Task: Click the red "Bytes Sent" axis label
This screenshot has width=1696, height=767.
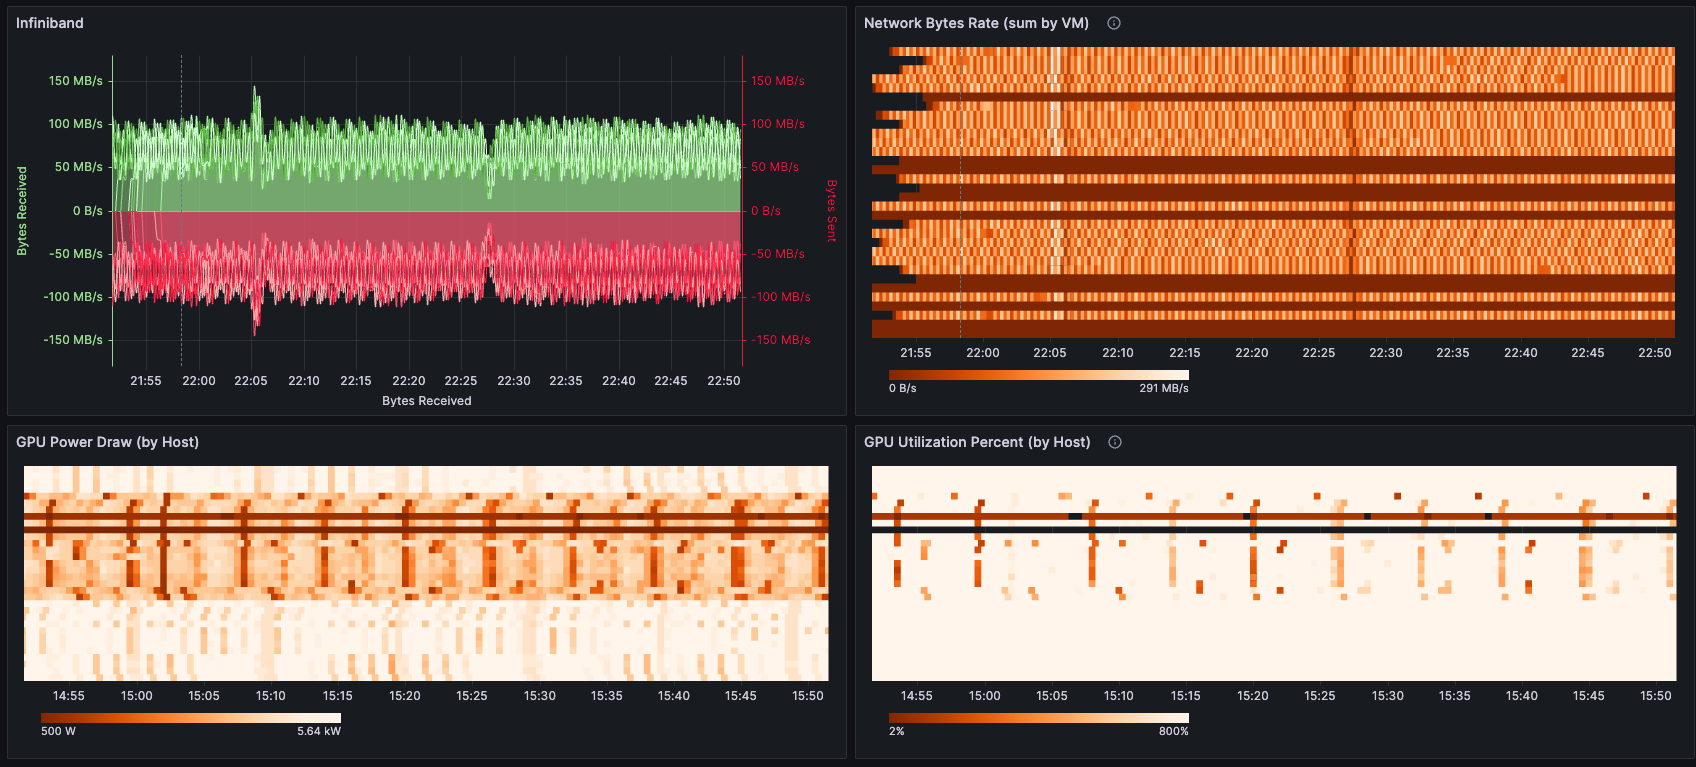Action: pos(831,211)
